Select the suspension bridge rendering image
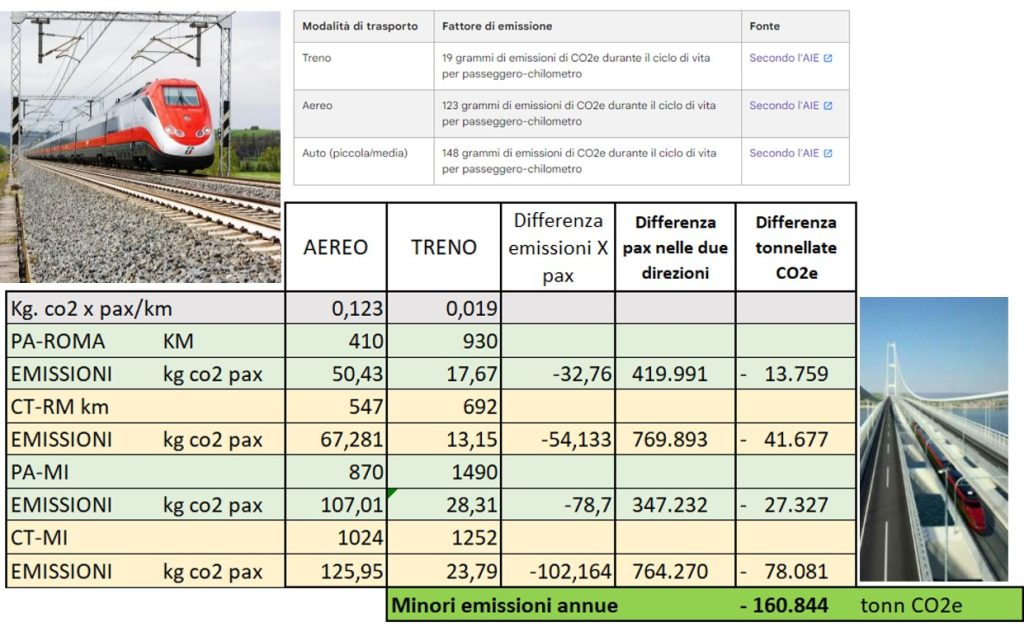The height and width of the screenshot is (627, 1024). pos(933,440)
